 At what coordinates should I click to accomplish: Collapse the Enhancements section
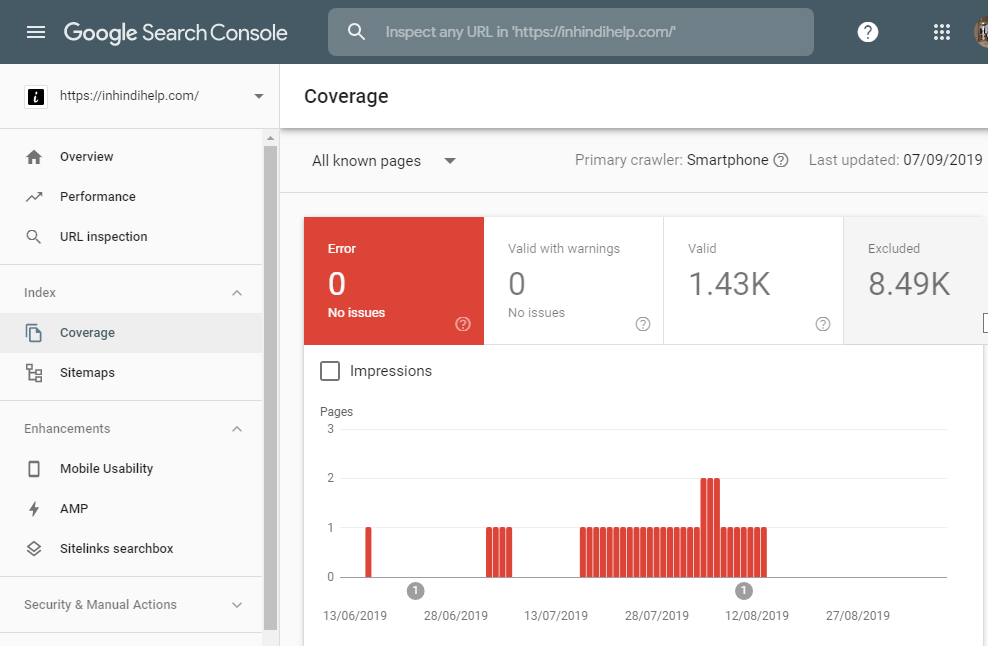[x=237, y=429]
